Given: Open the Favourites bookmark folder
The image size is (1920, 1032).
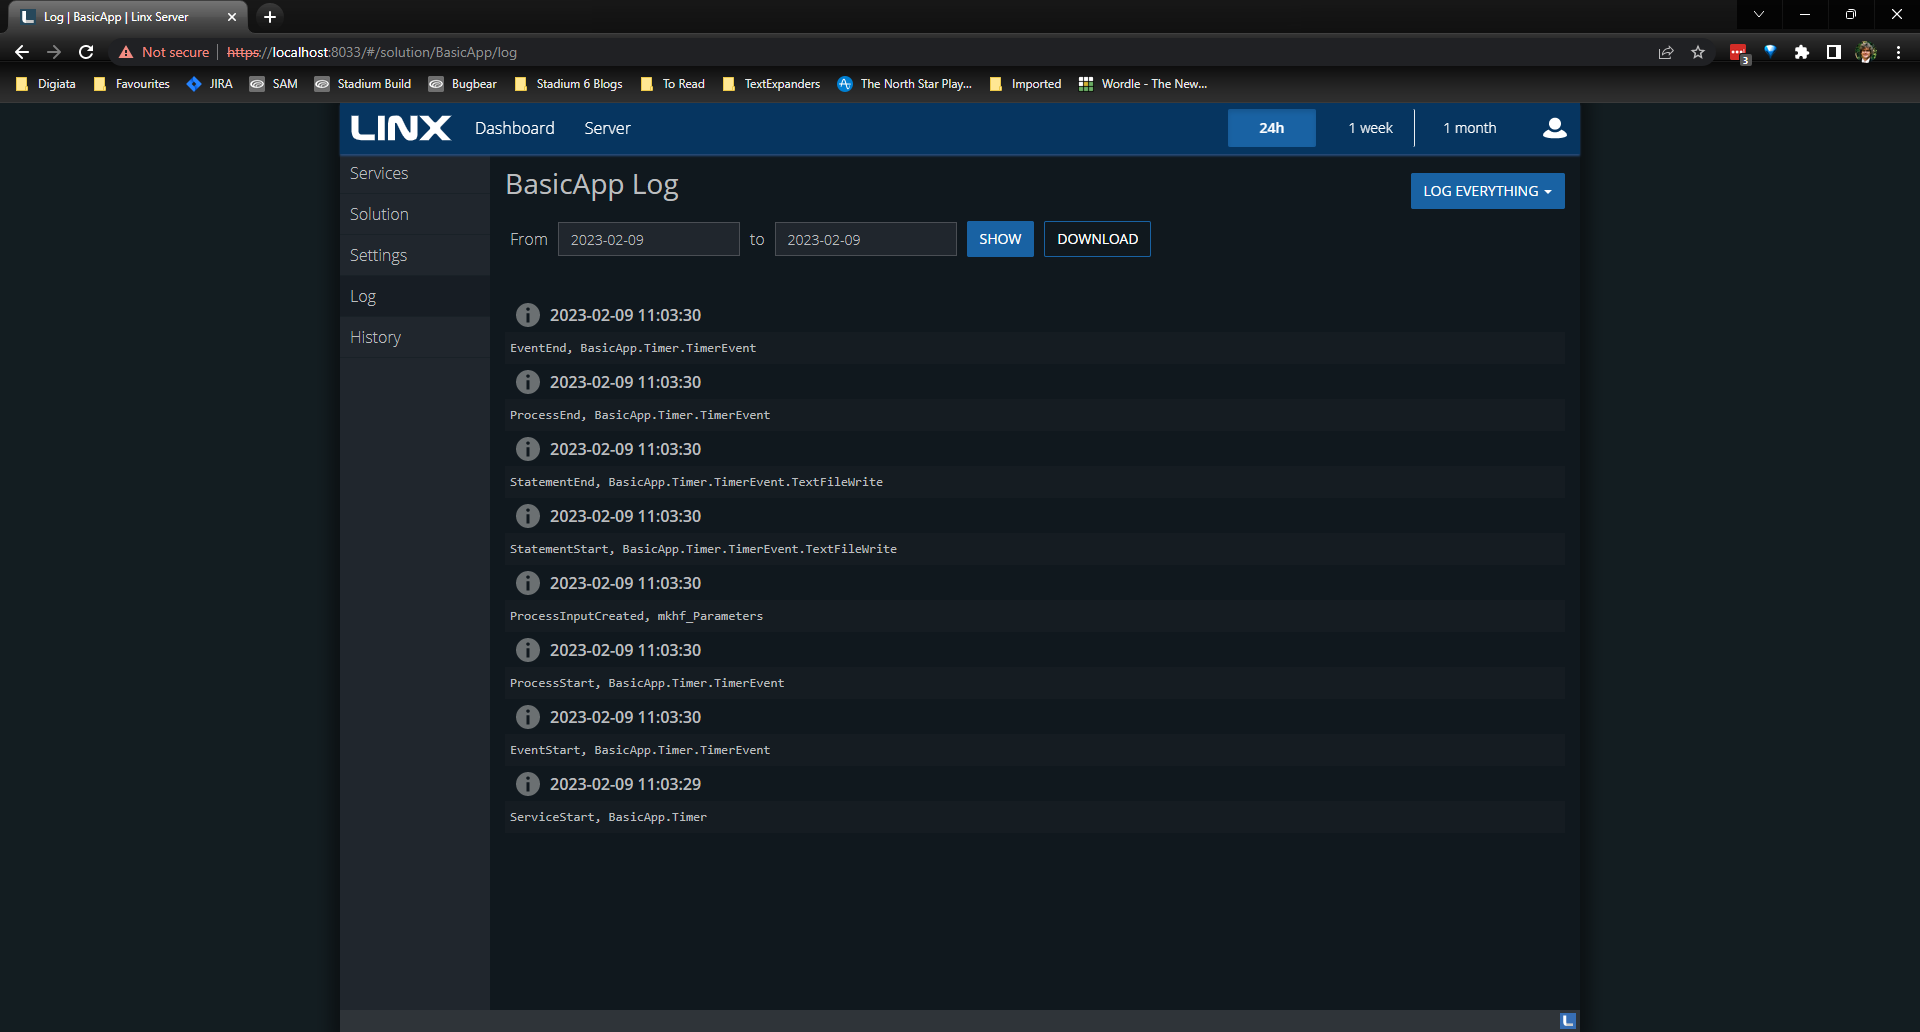Looking at the screenshot, I should click(131, 84).
